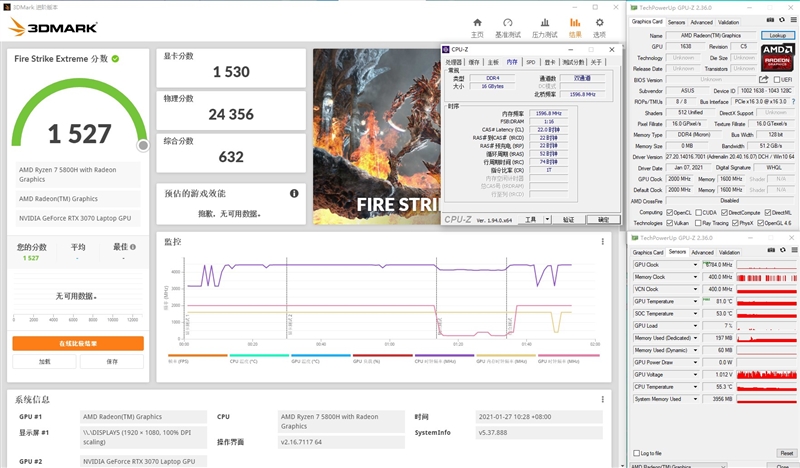Image resolution: width=800 pixels, height=468 pixels.
Task: Toggle the Ray Tracing checkbox
Action: coord(698,223)
